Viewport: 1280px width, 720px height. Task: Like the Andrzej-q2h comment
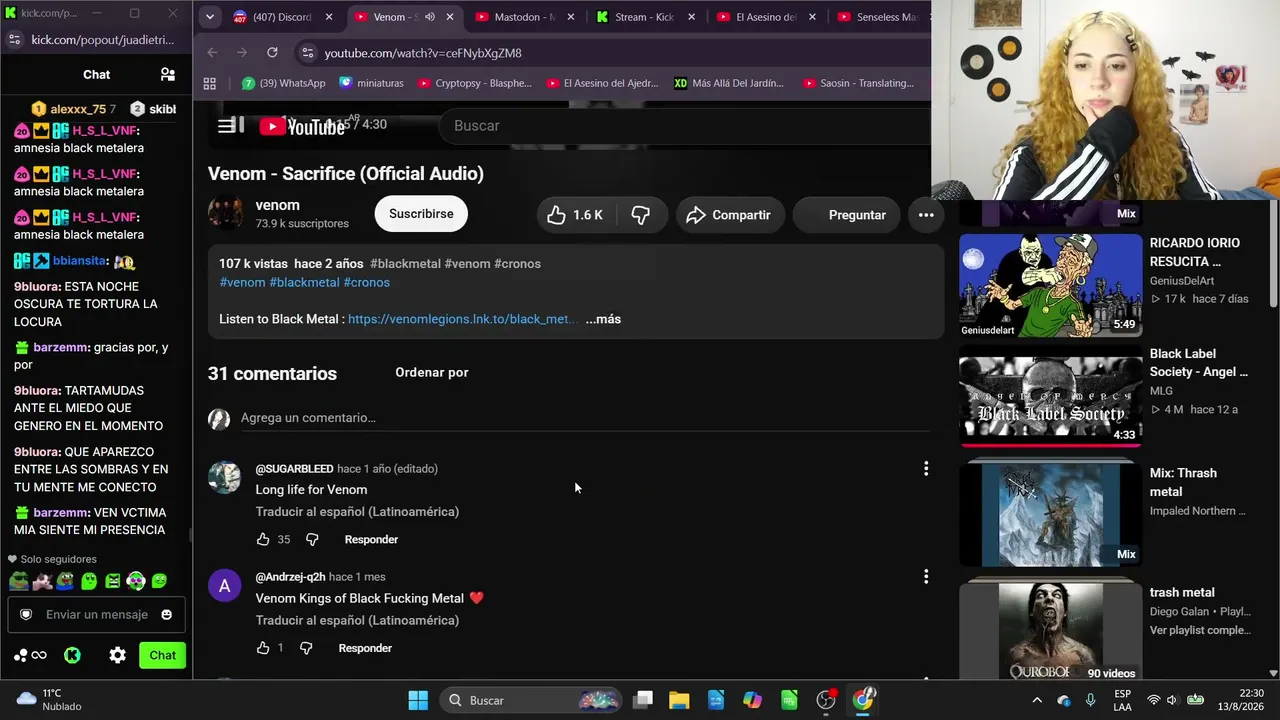point(263,648)
